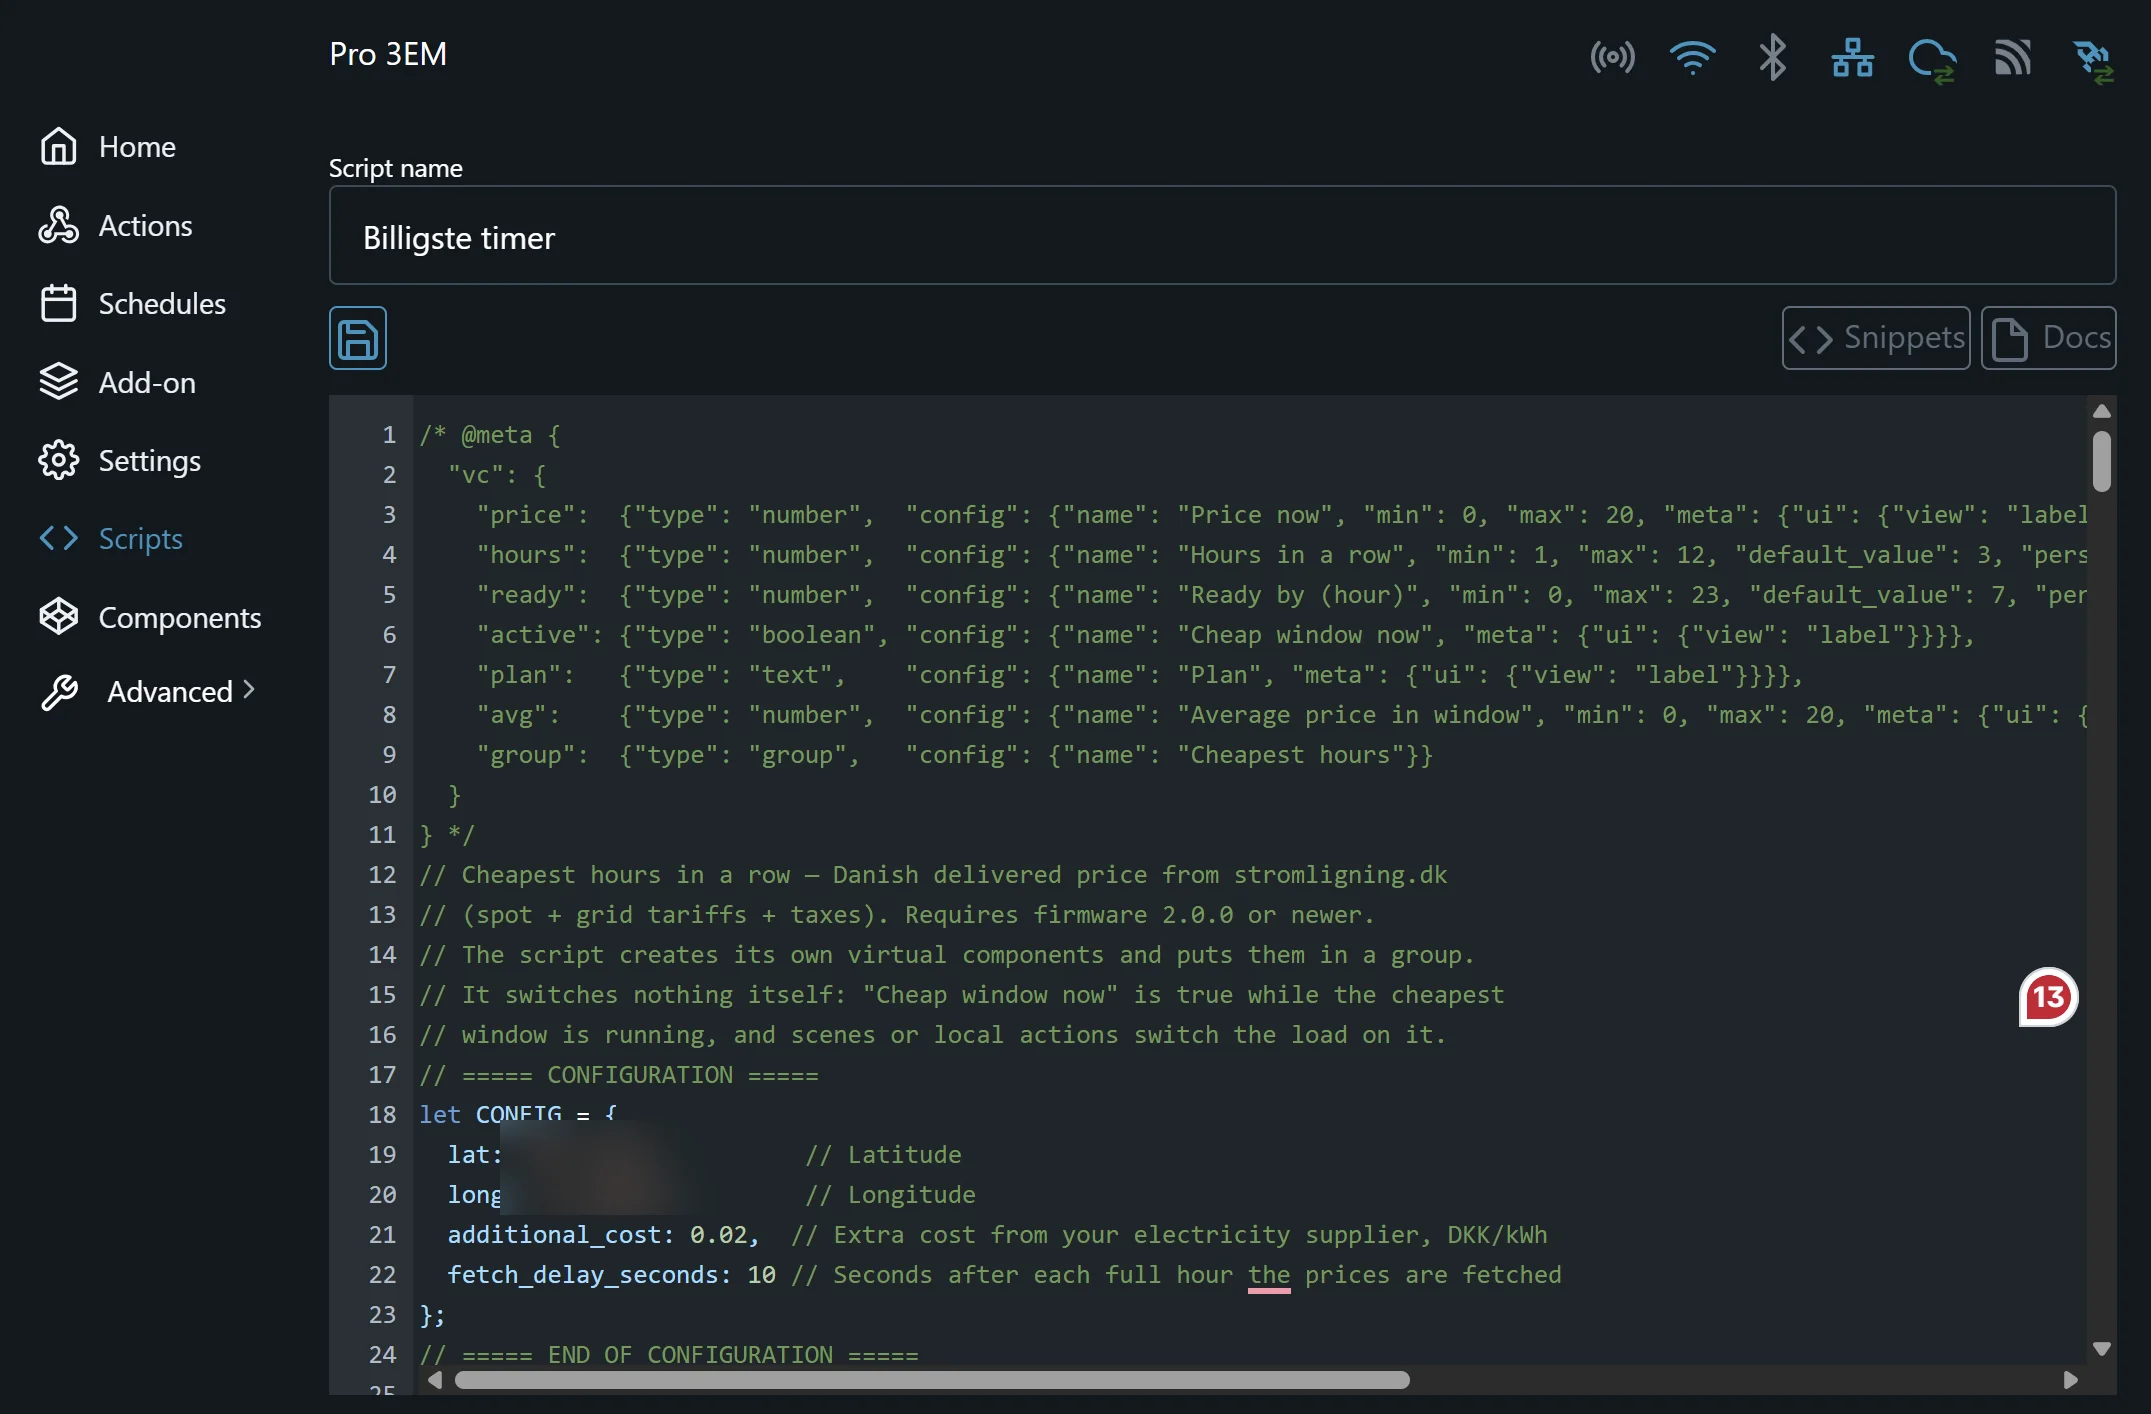This screenshot has height=1414, width=2151.
Task: Click the Components cube icon
Action: coord(58,617)
